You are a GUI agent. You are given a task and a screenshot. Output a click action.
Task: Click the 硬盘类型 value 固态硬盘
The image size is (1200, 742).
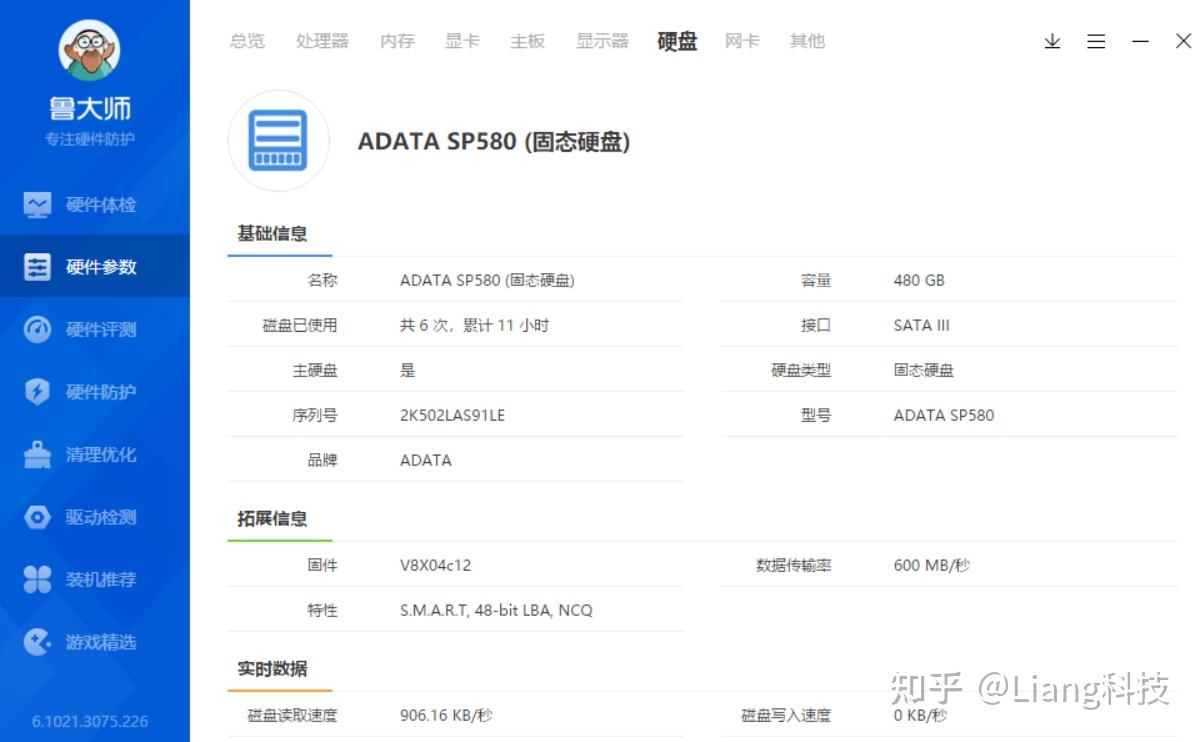tap(924, 370)
